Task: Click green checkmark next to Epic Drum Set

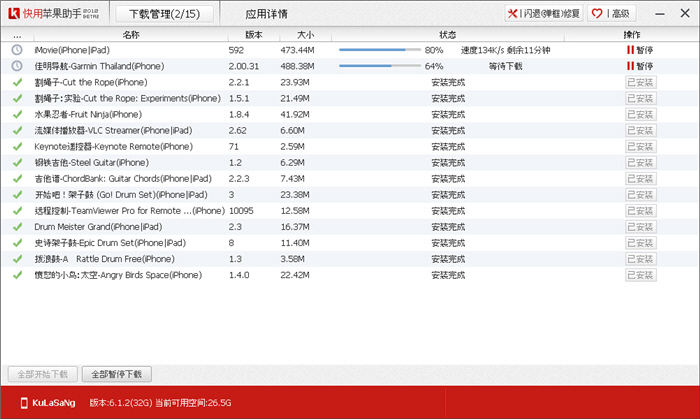Action: 17,243
